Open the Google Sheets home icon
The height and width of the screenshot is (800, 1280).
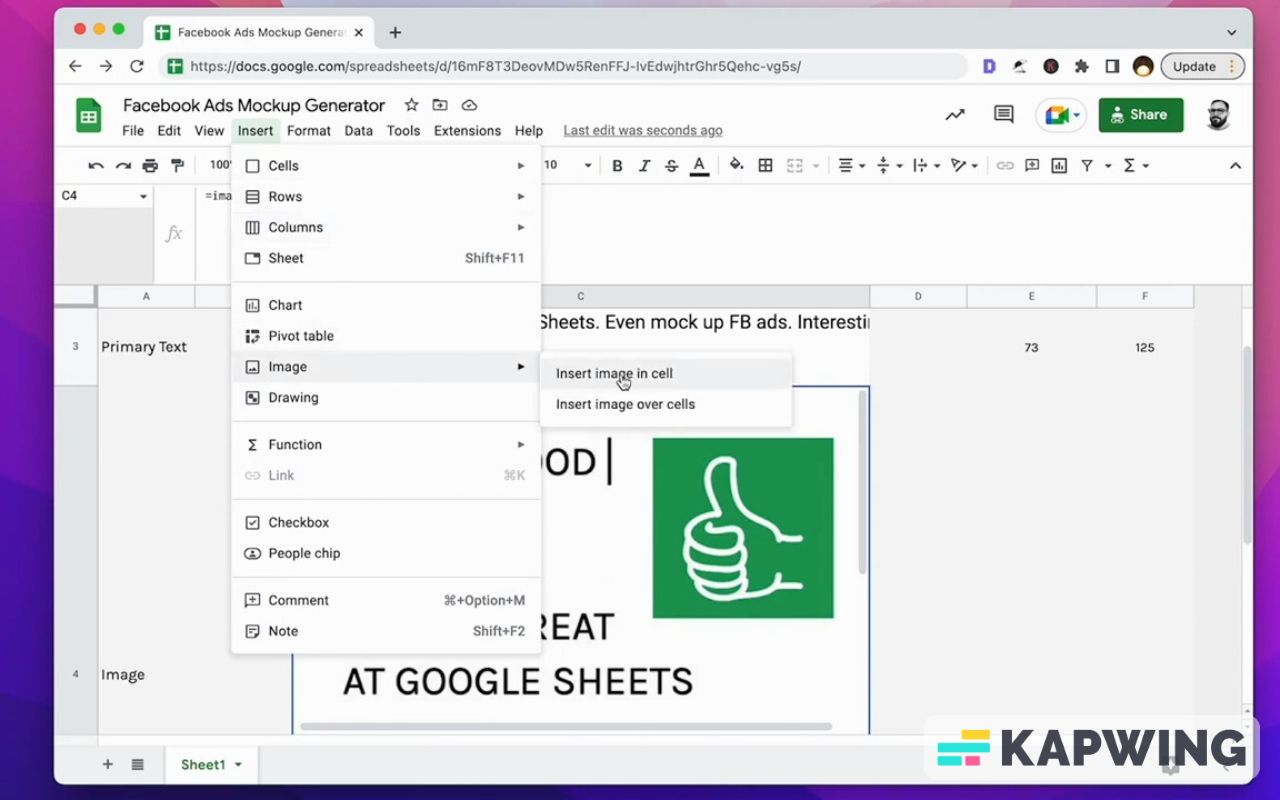point(89,116)
